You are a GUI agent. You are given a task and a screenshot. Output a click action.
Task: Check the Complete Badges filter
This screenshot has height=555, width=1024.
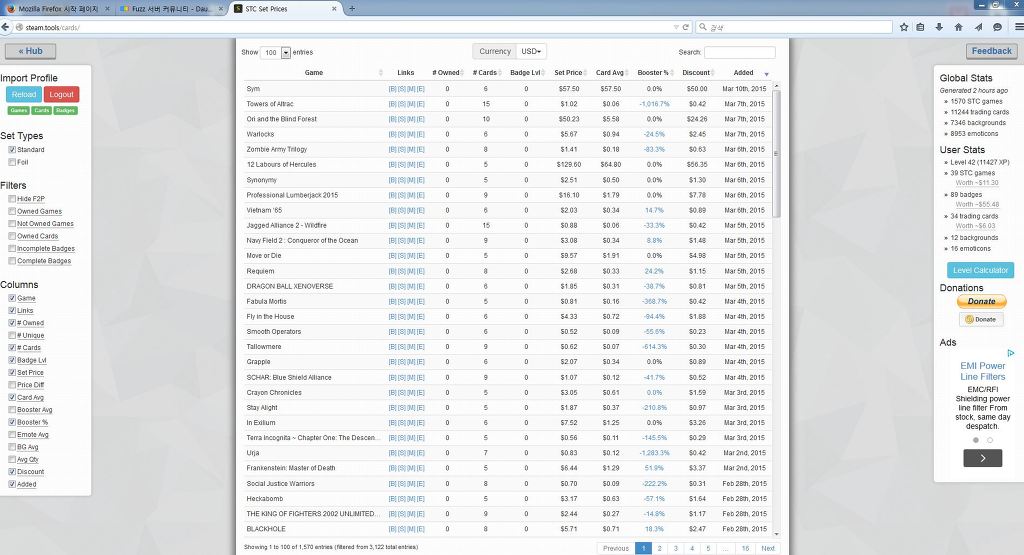[x=12, y=261]
